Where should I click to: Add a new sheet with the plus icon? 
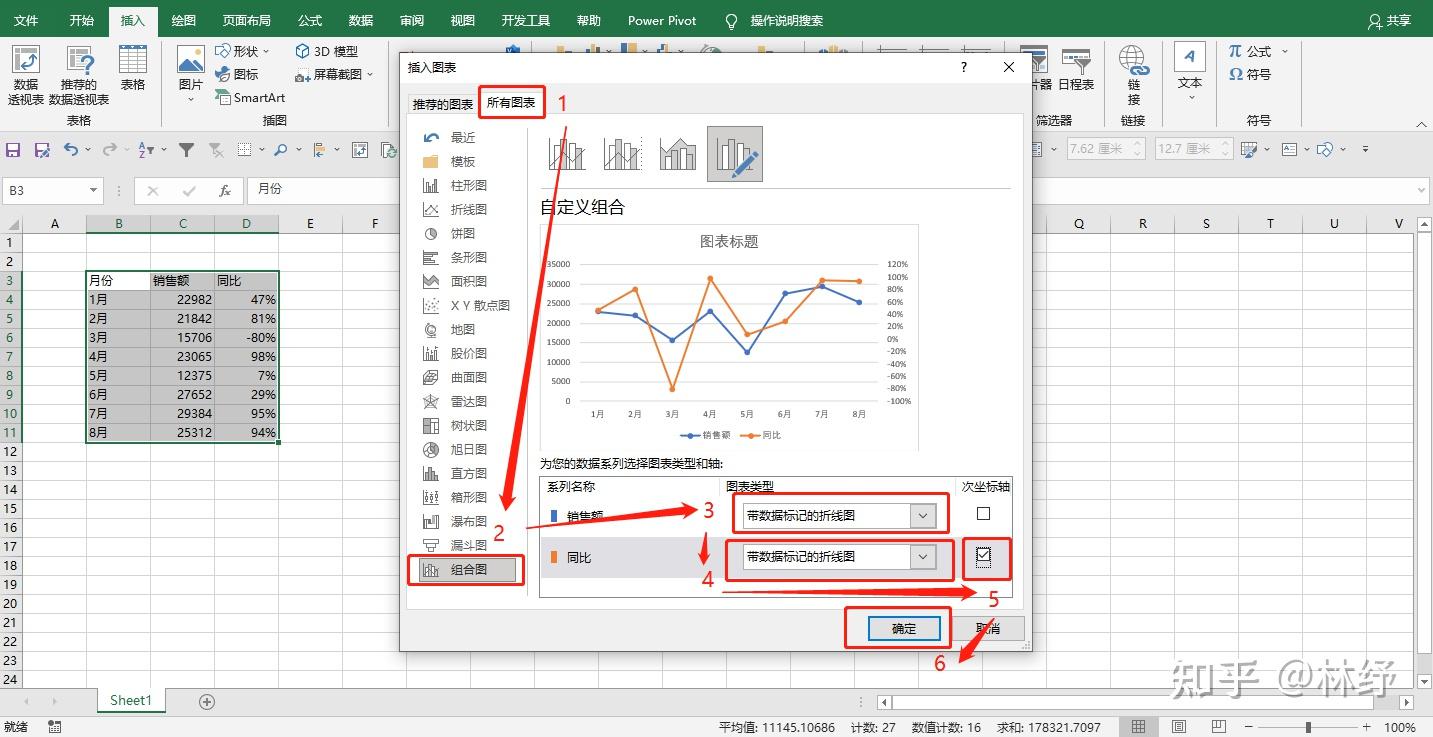click(207, 702)
